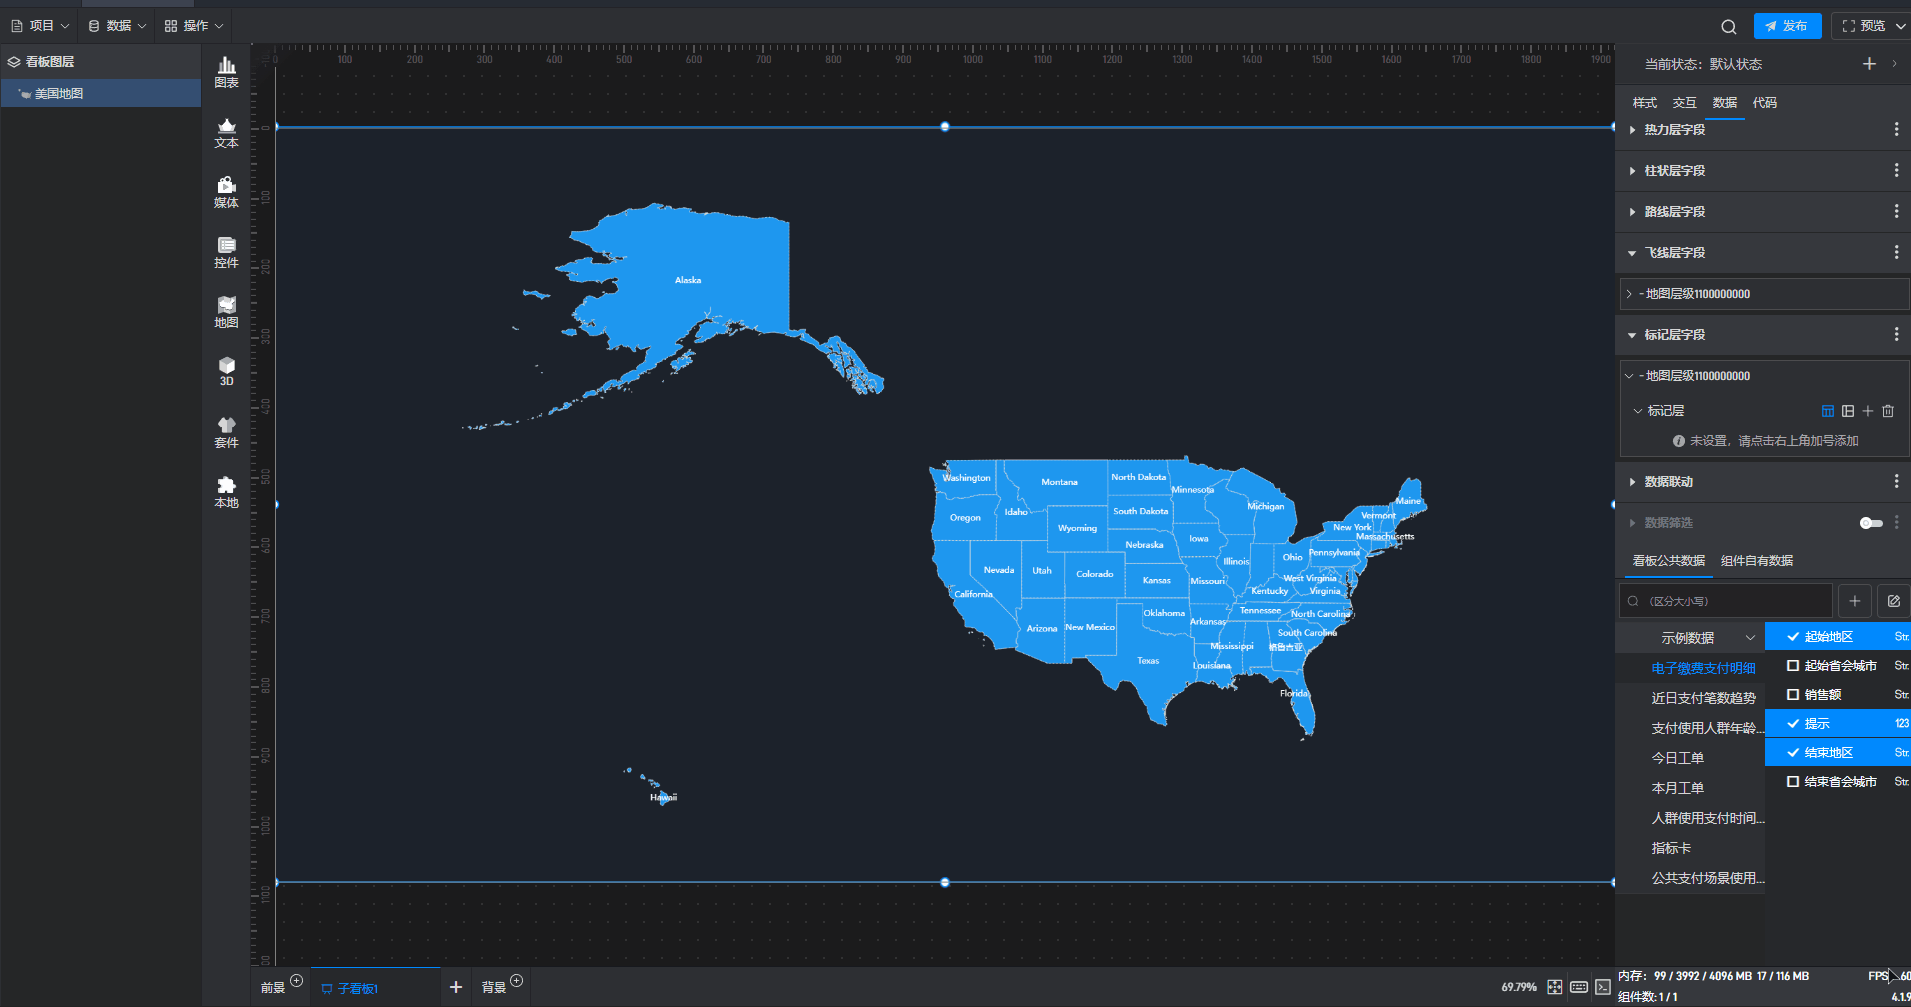Open the 图表 chart components panel
This screenshot has height=1007, width=1911.
[x=227, y=72]
